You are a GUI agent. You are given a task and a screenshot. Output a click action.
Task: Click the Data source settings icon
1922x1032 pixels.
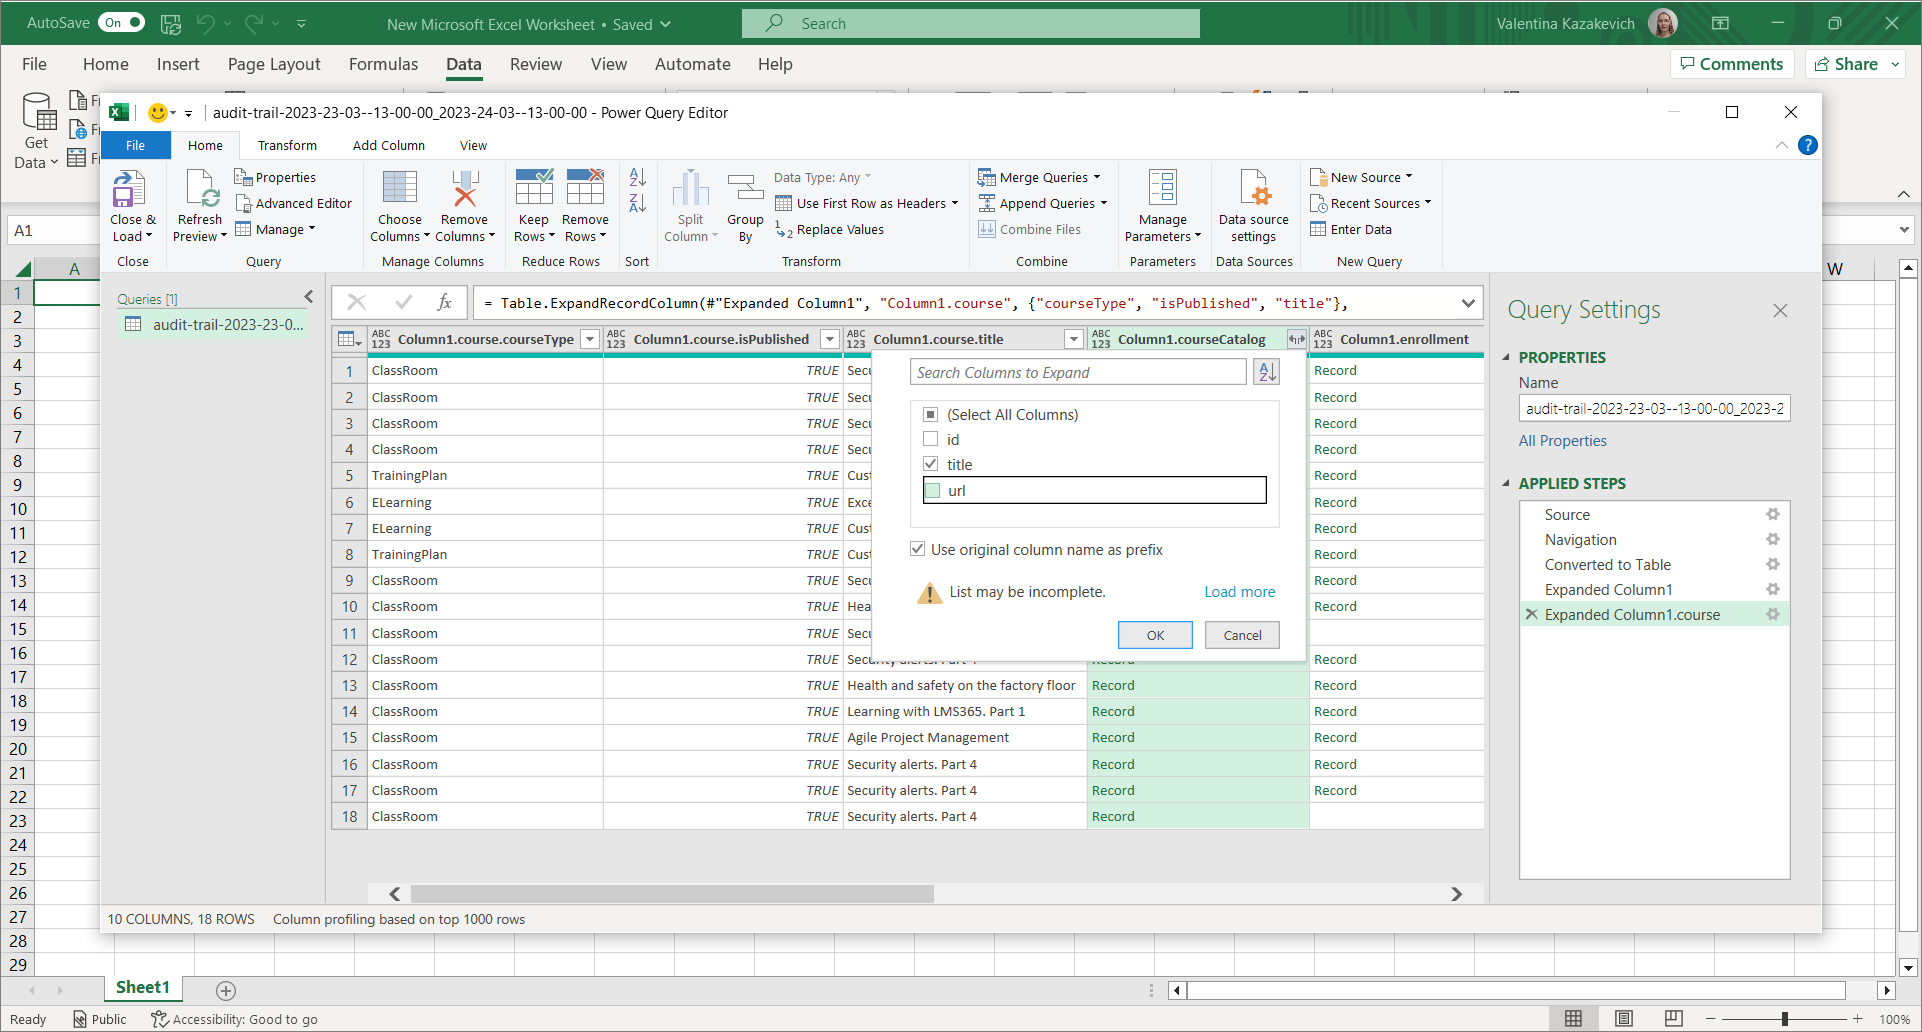tap(1253, 190)
